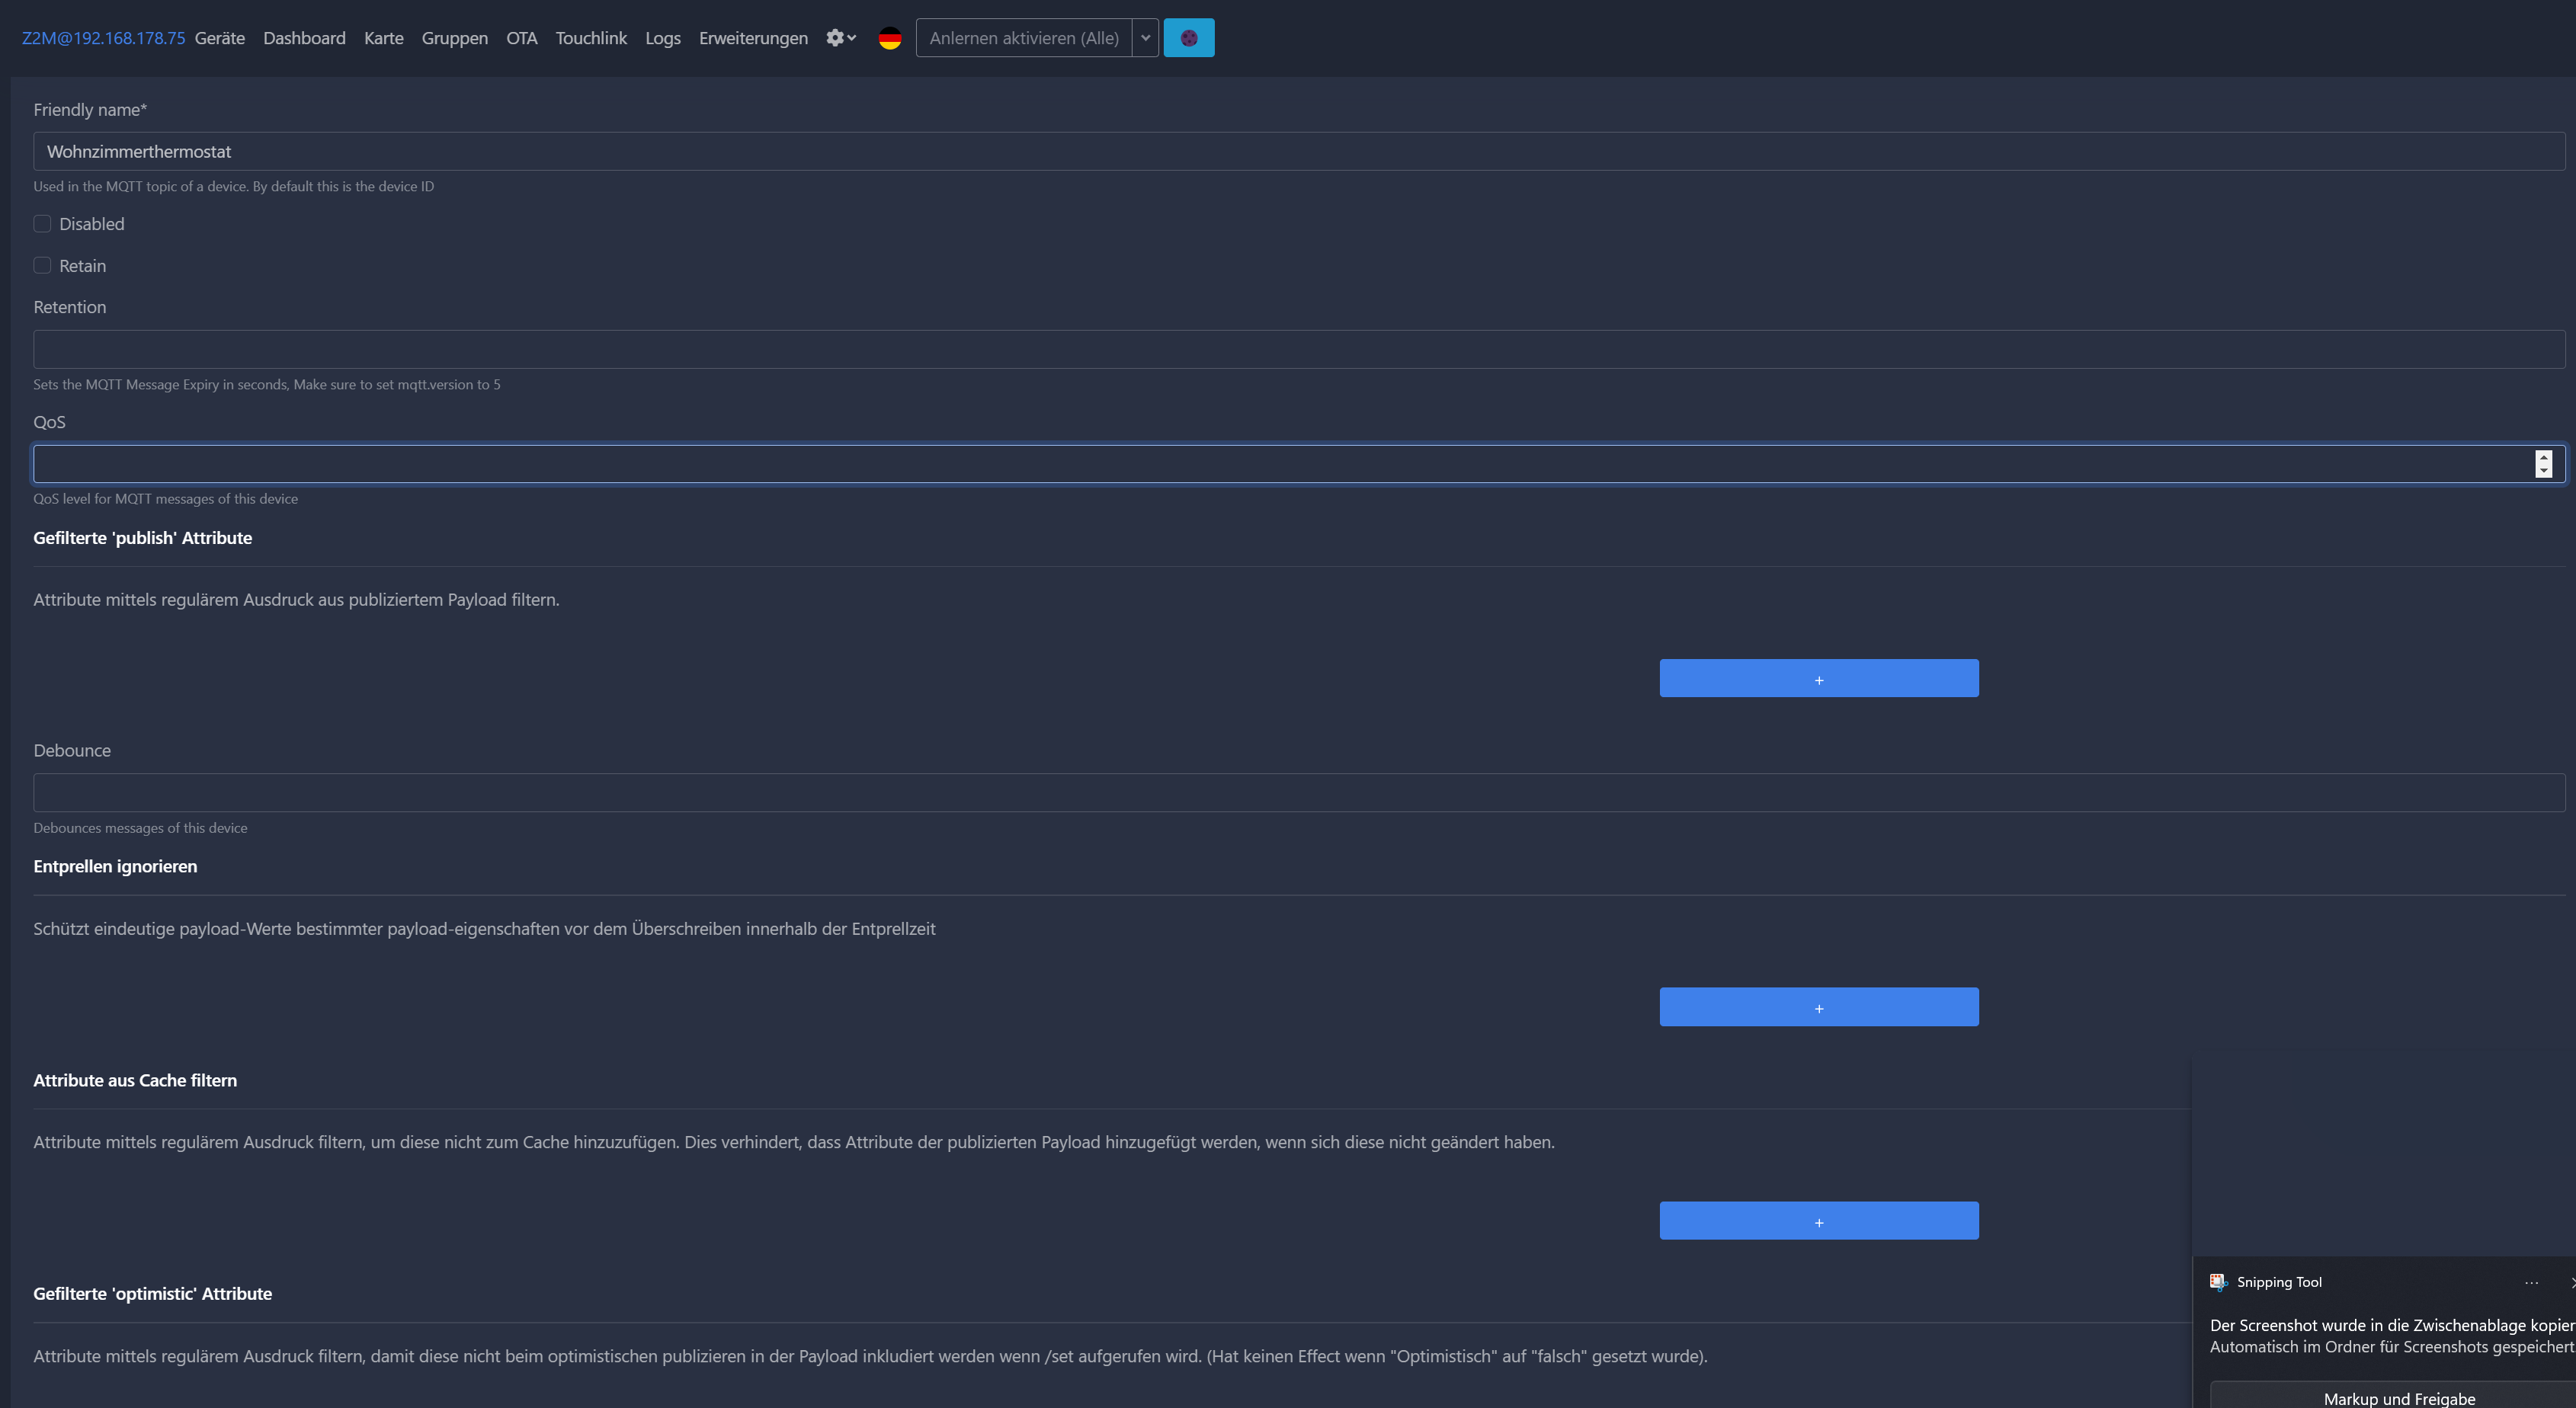Switch to the Dashboard page

[304, 38]
